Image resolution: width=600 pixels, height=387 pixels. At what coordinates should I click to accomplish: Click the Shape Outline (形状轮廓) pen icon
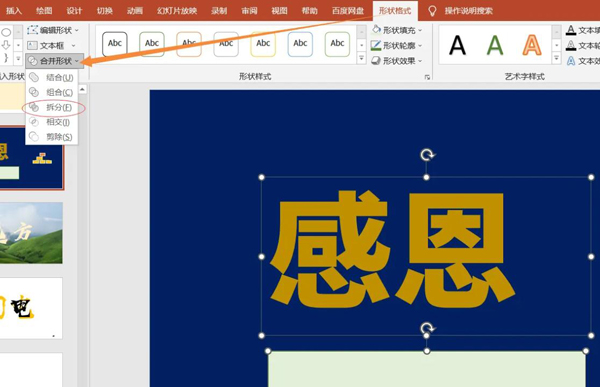pos(376,45)
